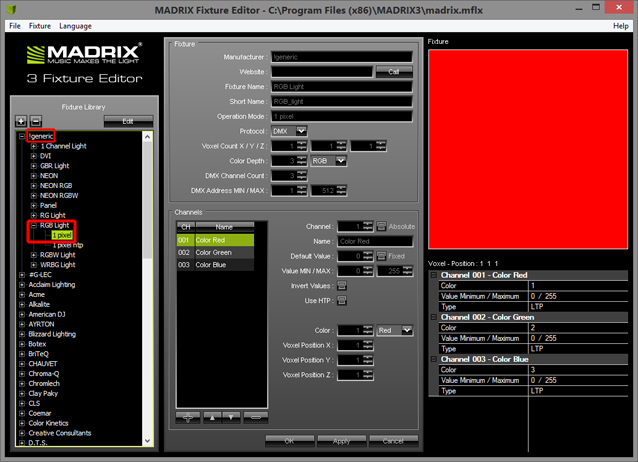Collapse the !generic manufacturer tree node
Image resolution: width=638 pixels, height=462 pixels.
pyautogui.click(x=22, y=136)
